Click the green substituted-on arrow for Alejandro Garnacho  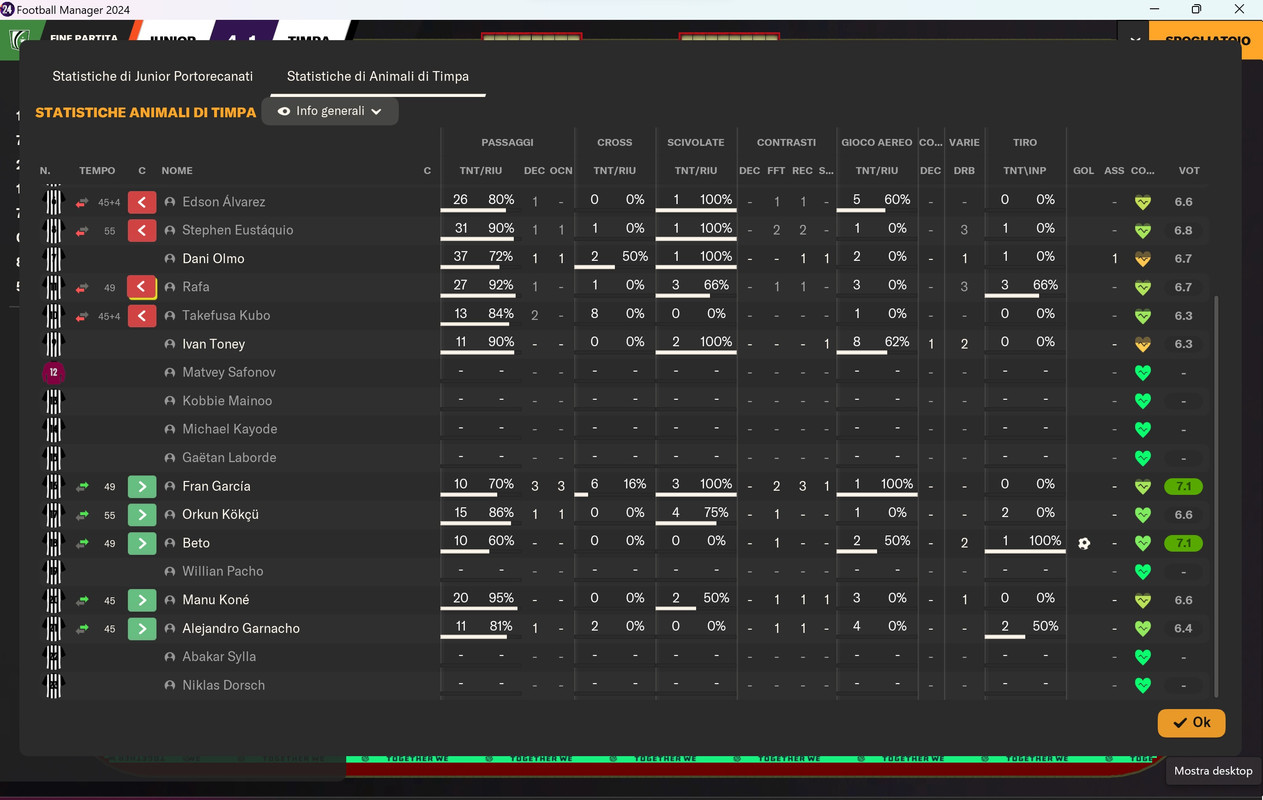(x=82, y=629)
